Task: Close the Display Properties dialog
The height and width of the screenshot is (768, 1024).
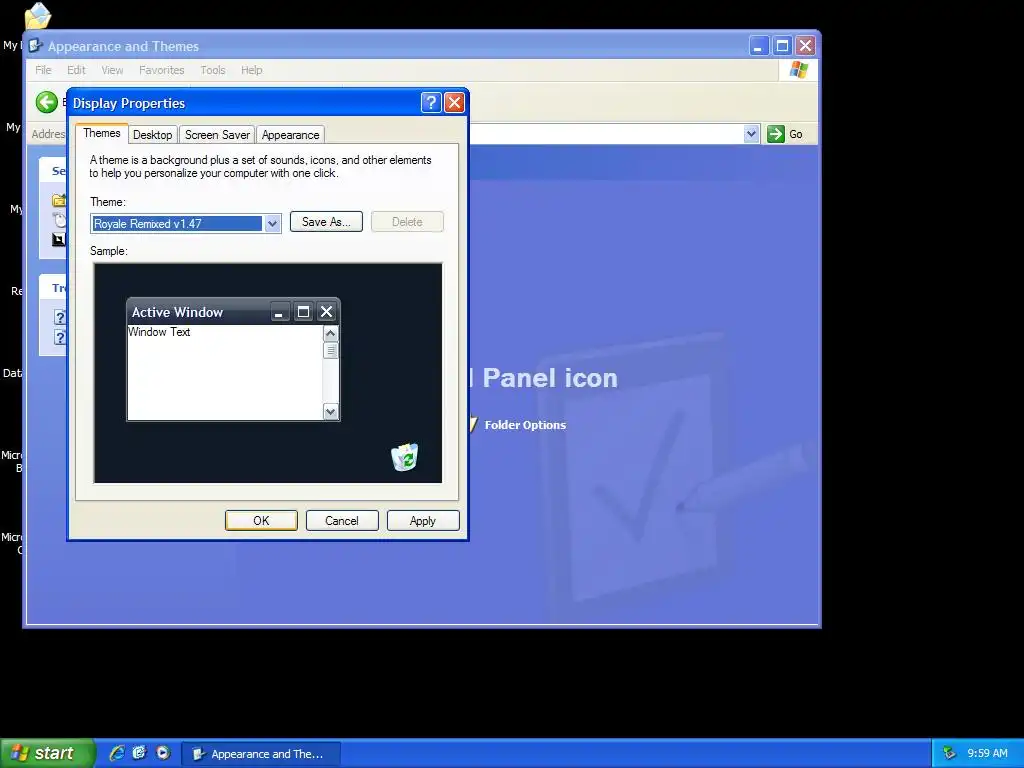Action: 454,103
